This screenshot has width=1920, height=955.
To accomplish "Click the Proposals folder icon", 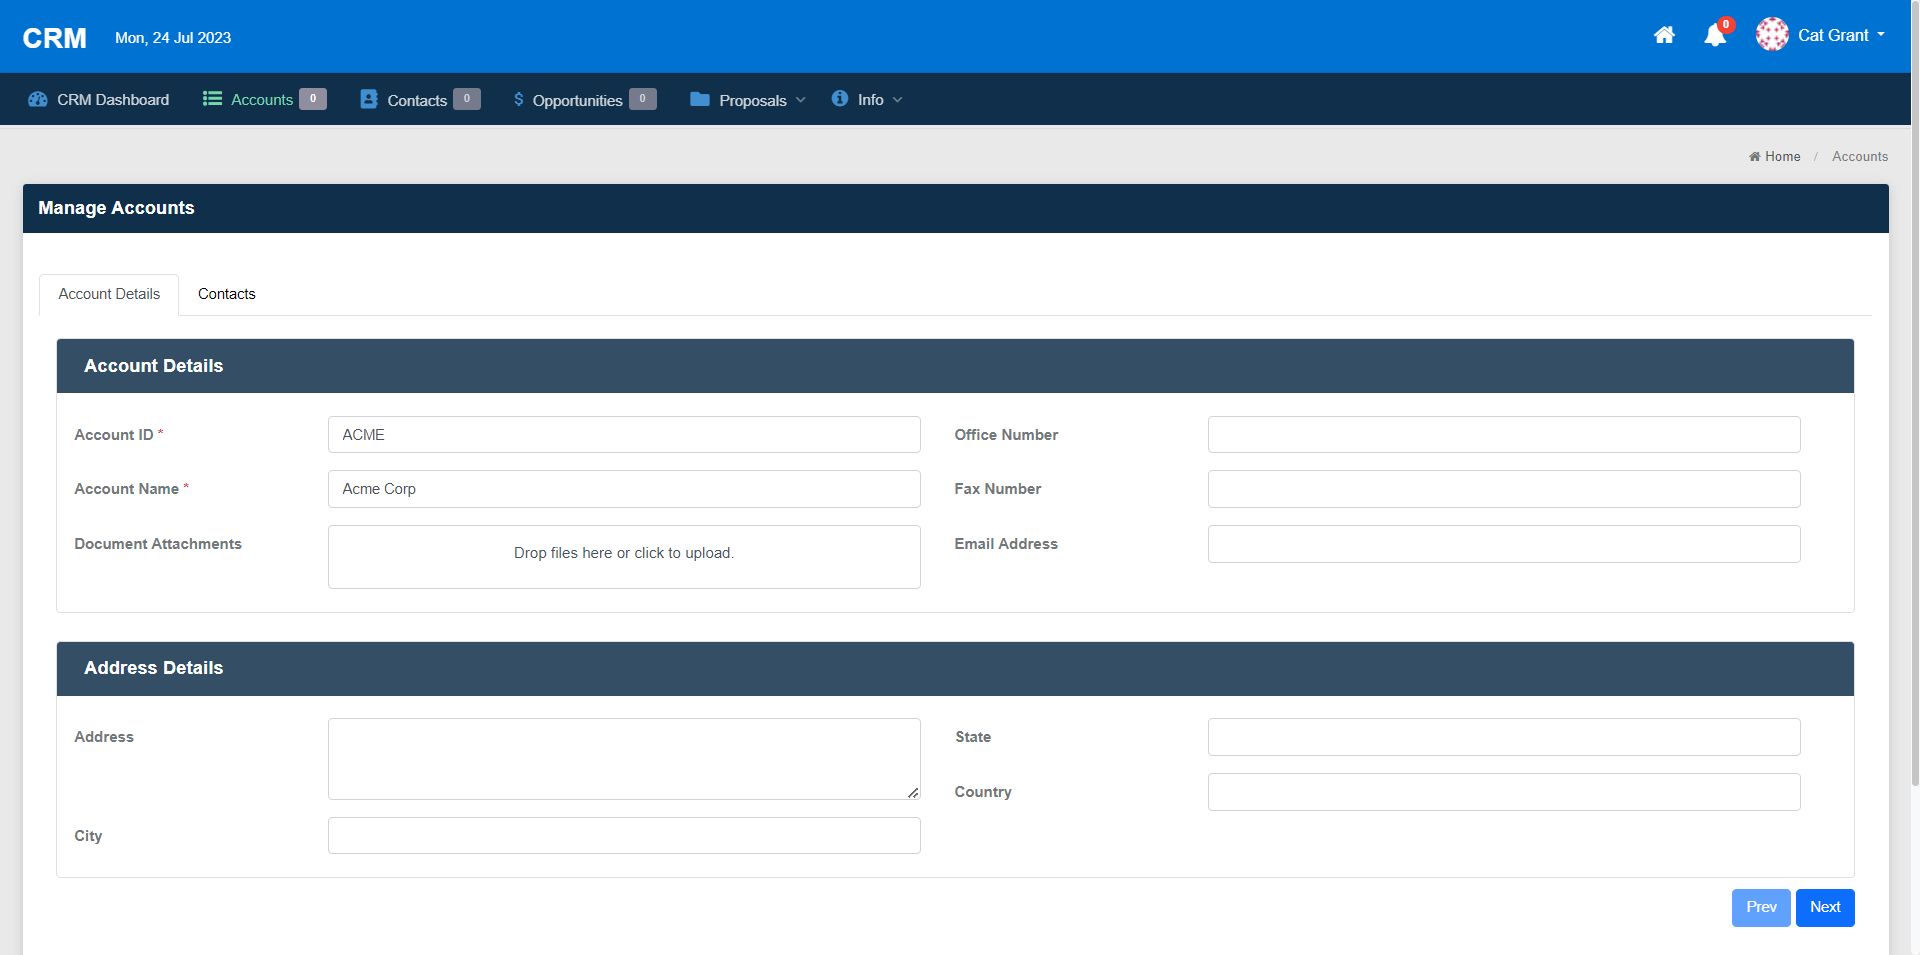I will [x=700, y=99].
